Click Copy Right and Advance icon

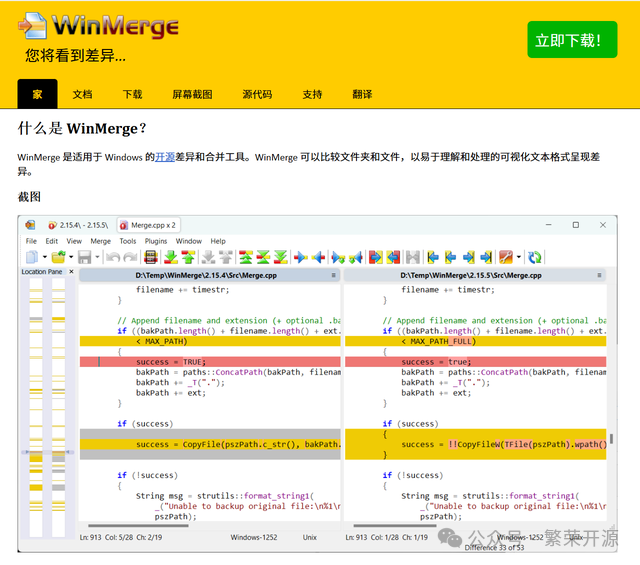(x=338, y=257)
